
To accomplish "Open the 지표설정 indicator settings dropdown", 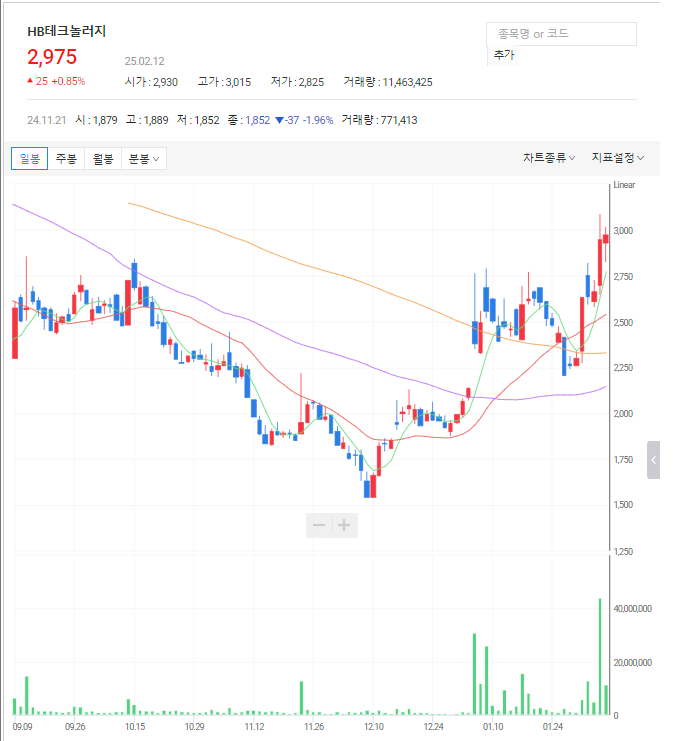I will click(617, 158).
